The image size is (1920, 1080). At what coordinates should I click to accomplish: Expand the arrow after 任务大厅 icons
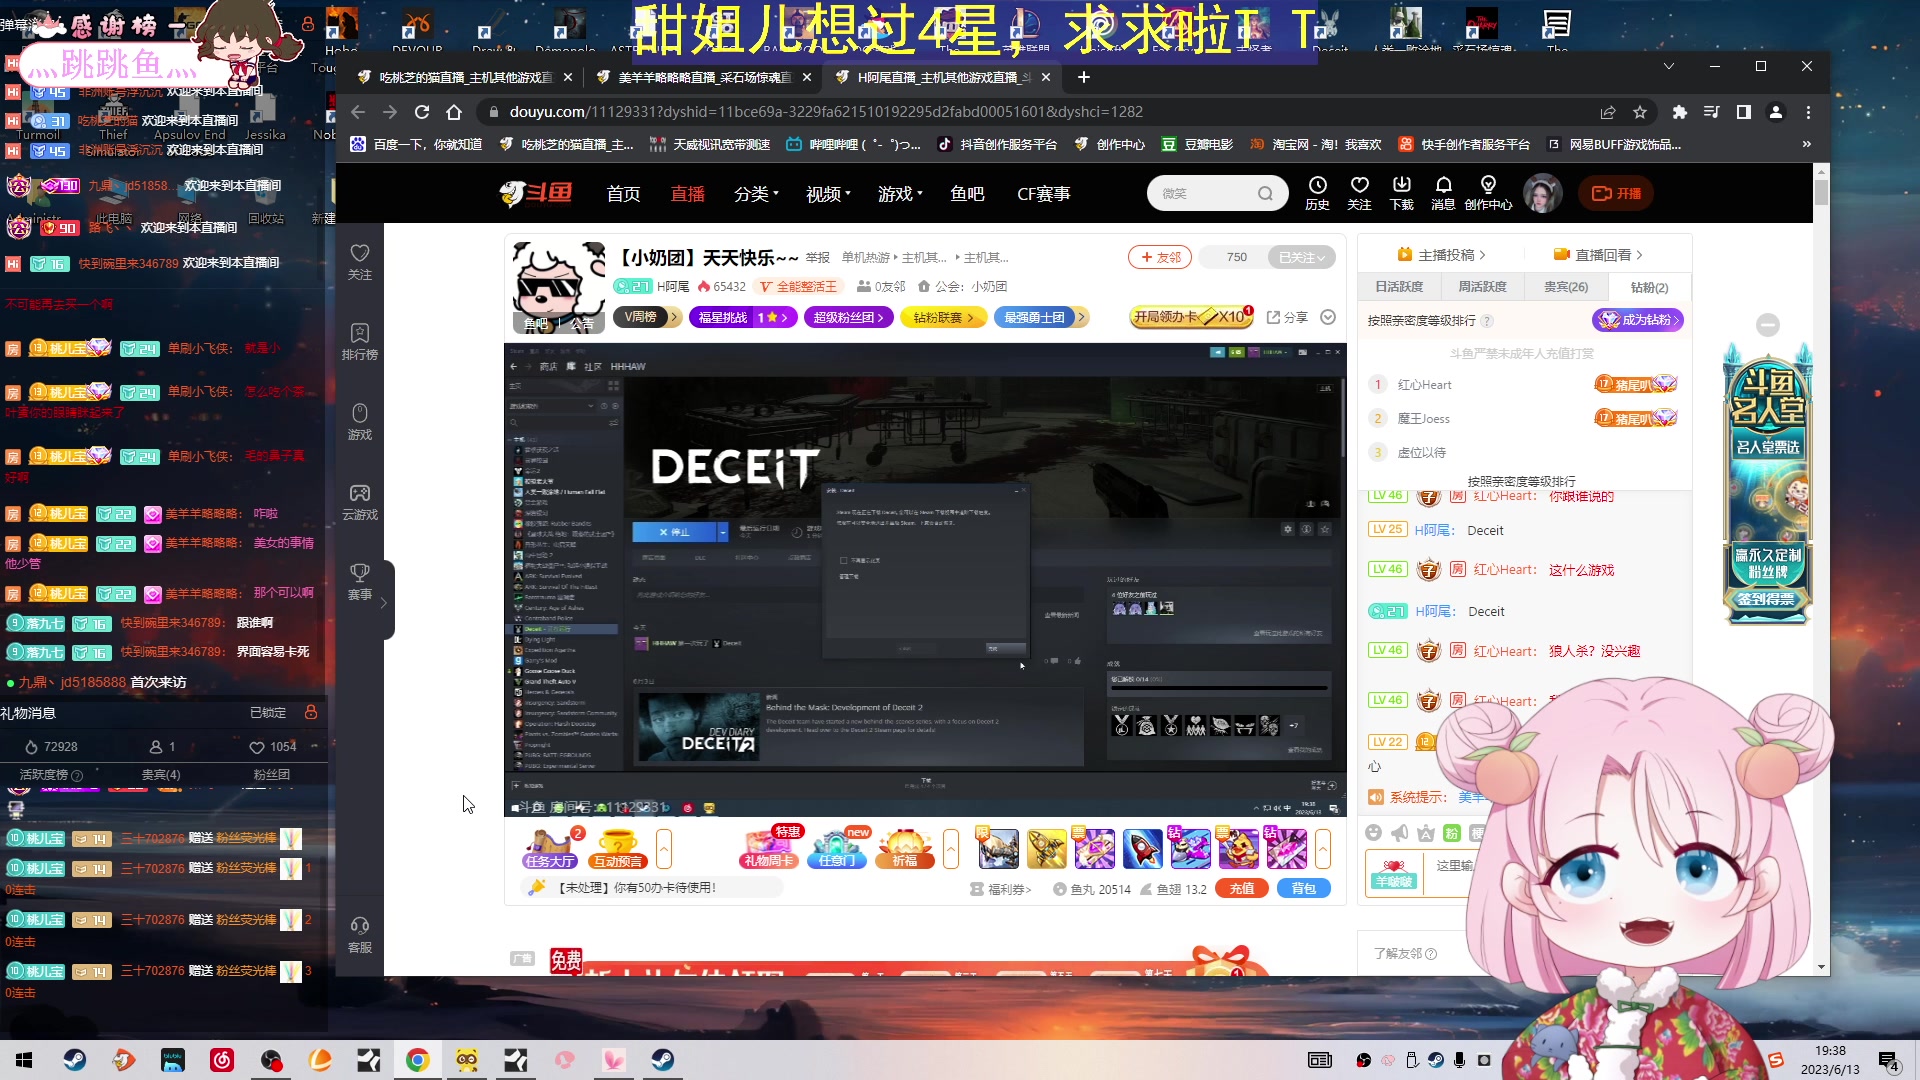pos(663,849)
